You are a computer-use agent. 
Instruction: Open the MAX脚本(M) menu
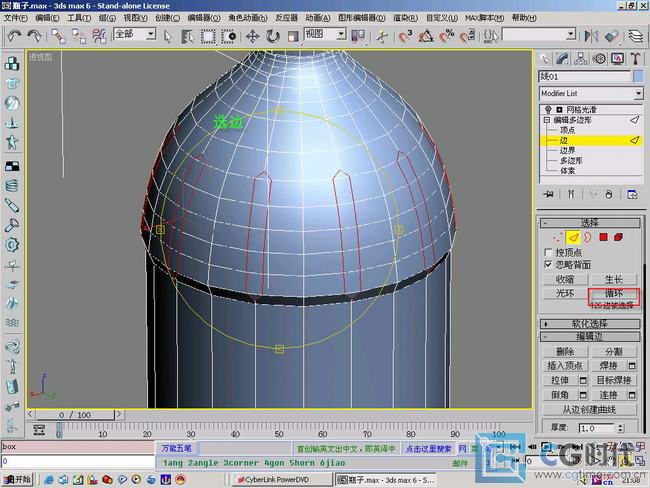point(484,18)
